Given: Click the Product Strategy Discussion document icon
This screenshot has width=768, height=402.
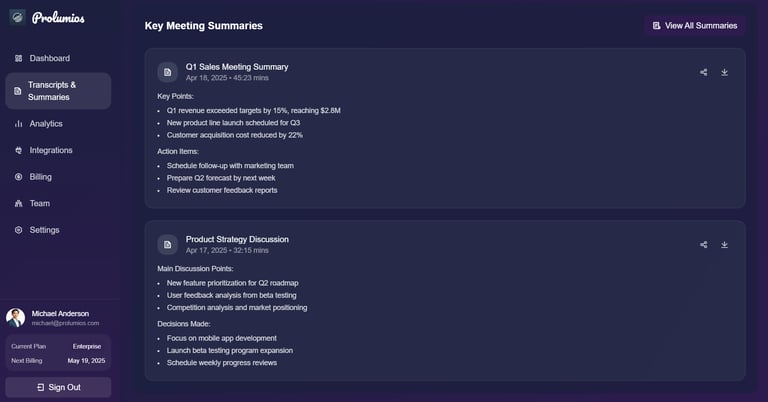Looking at the screenshot, I should [x=167, y=244].
